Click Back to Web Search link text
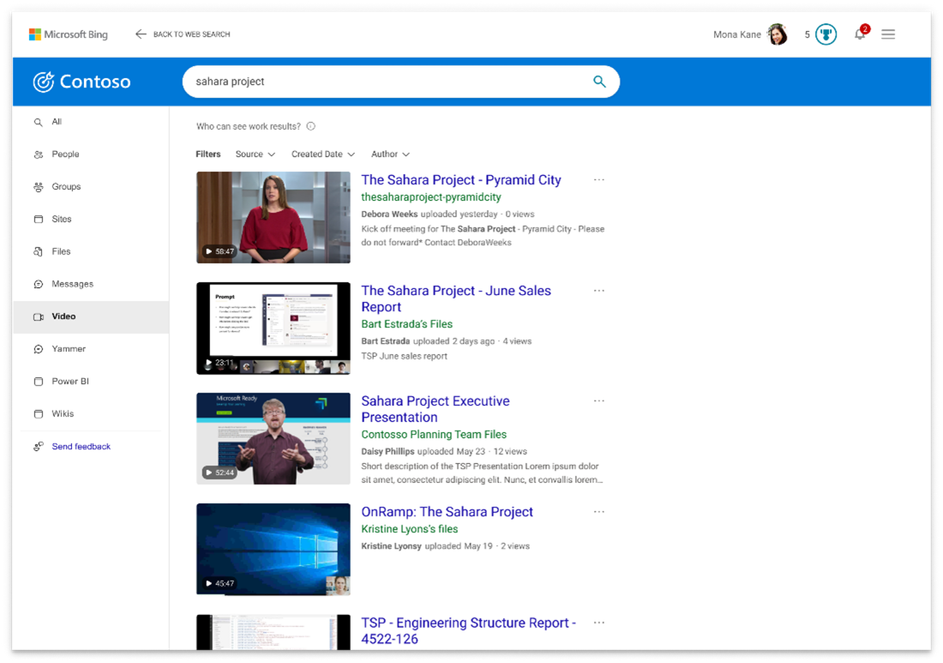The height and width of the screenshot is (663, 943). pos(192,34)
